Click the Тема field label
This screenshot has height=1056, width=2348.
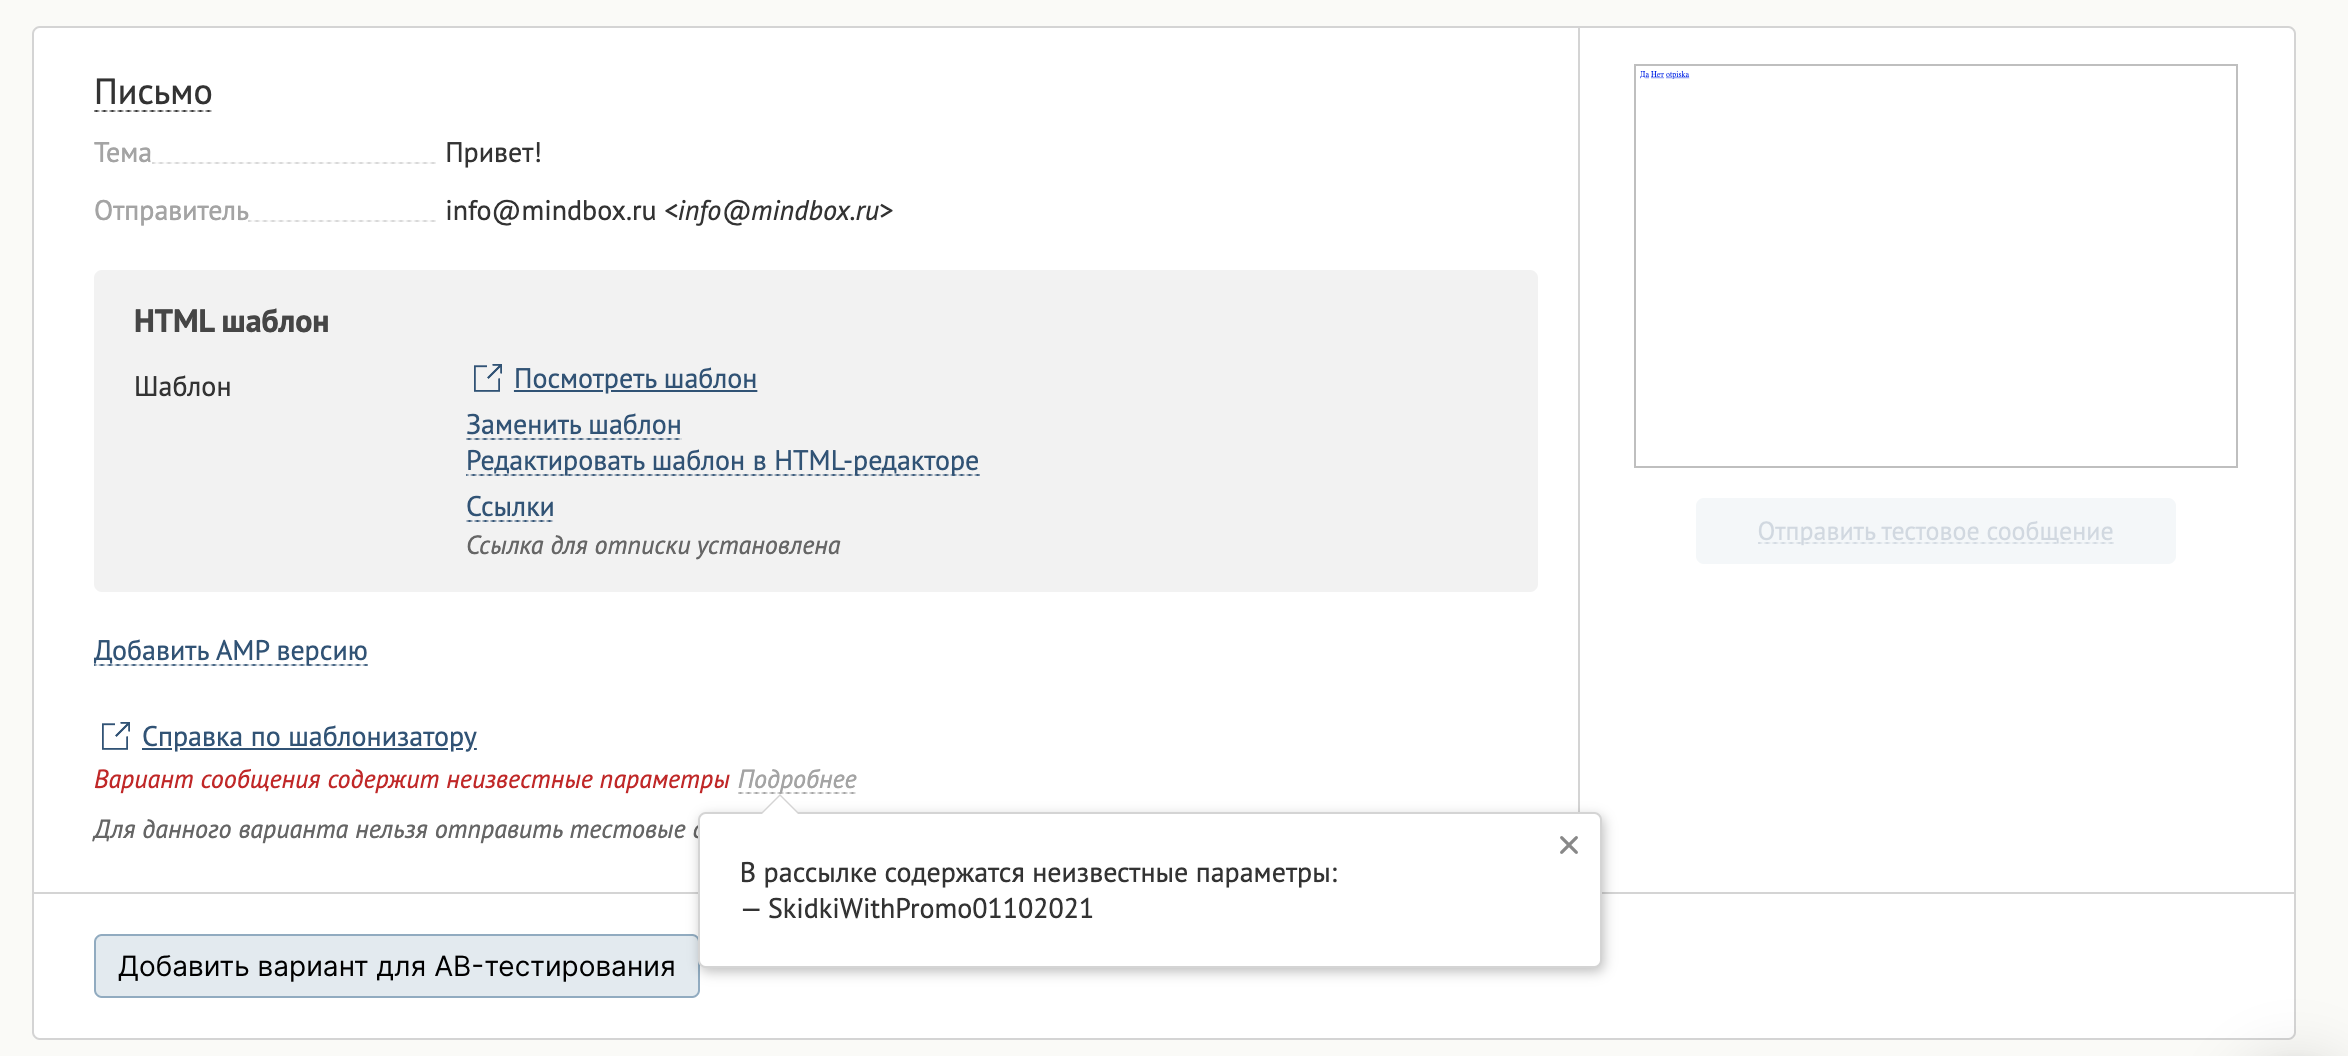(123, 153)
